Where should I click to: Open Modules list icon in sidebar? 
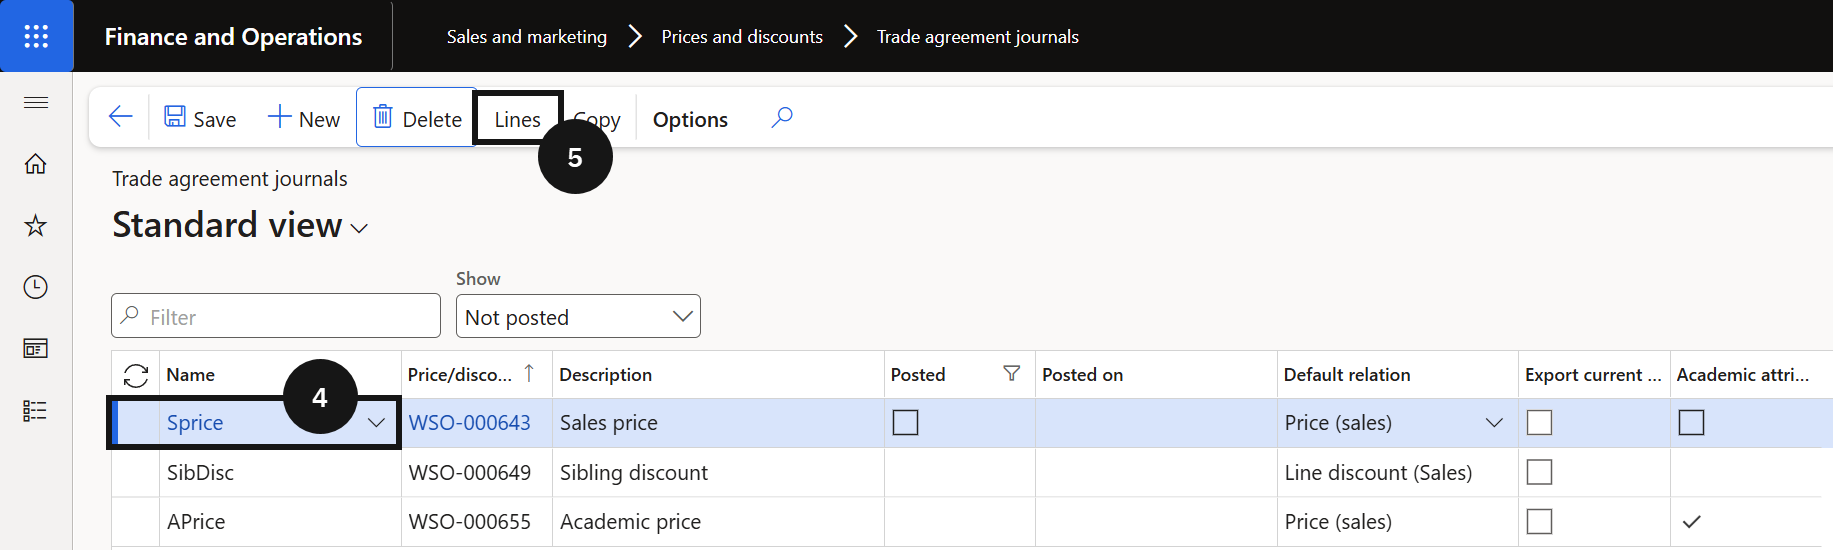[x=36, y=411]
